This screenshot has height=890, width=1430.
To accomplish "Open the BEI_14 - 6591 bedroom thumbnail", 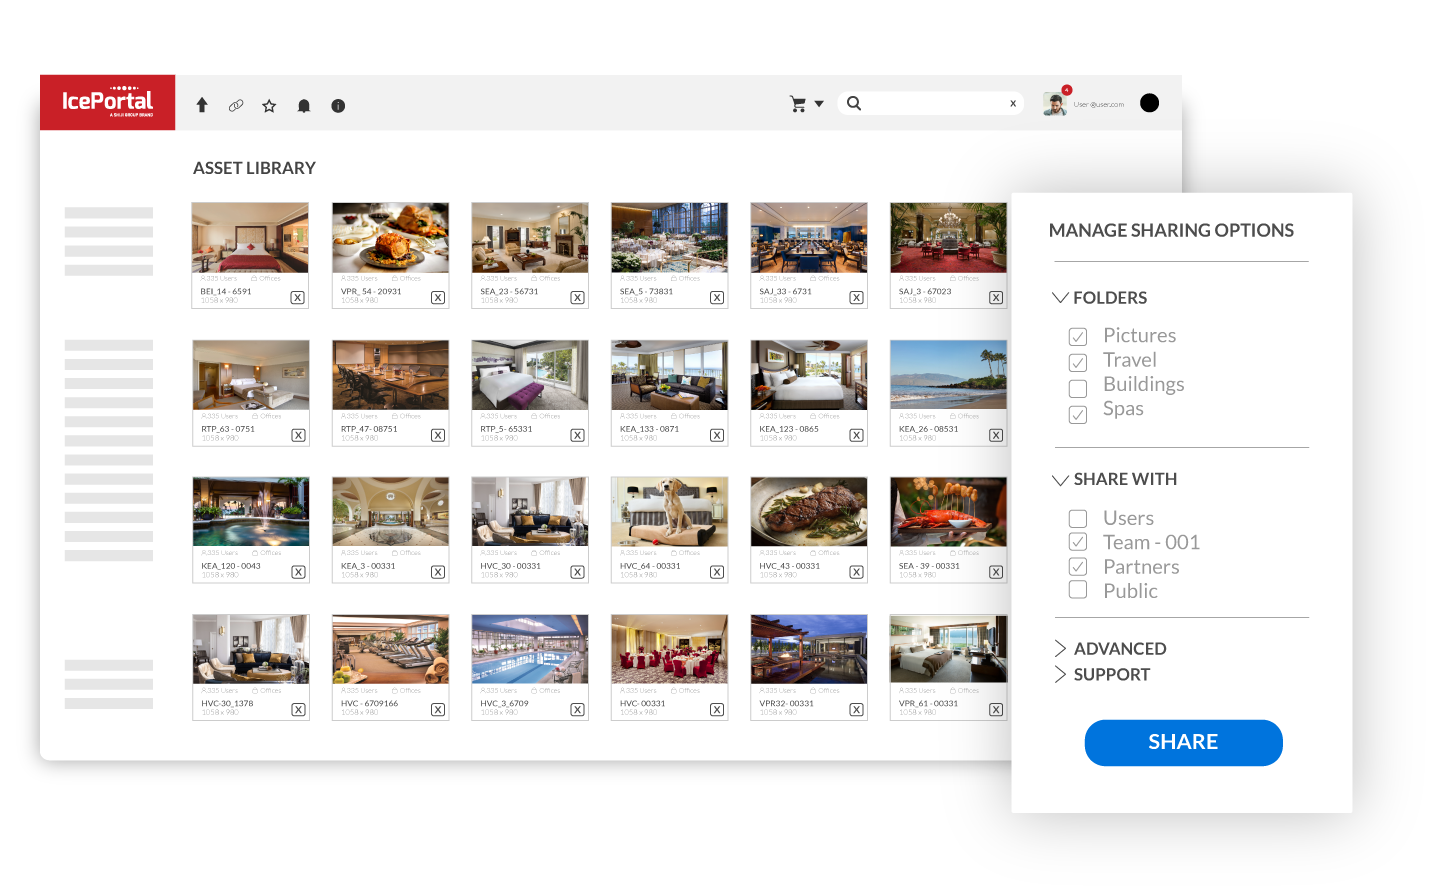I will (x=250, y=238).
